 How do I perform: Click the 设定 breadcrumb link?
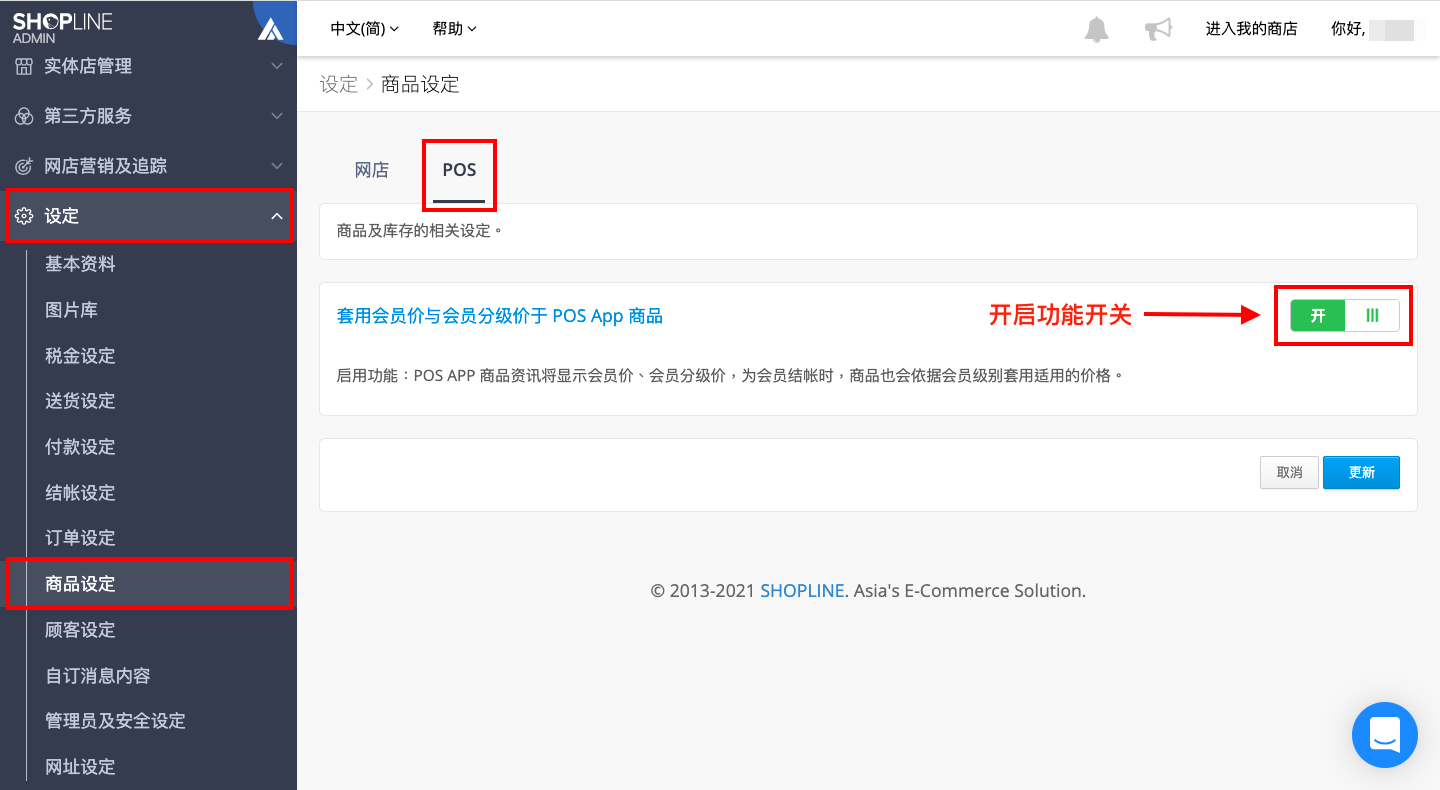click(339, 84)
